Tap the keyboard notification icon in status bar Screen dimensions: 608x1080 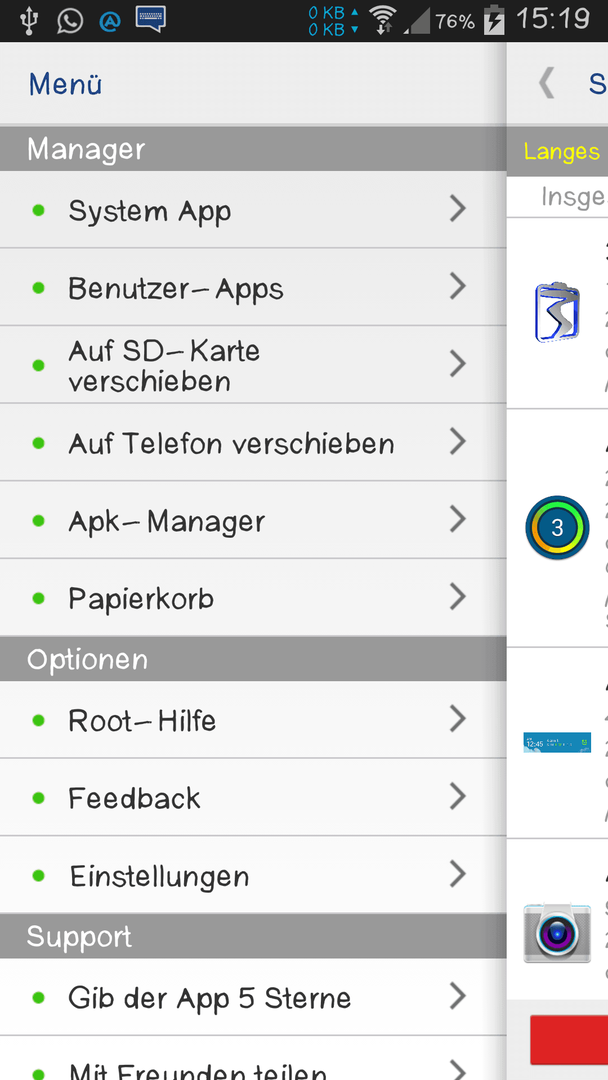pyautogui.click(x=150, y=19)
